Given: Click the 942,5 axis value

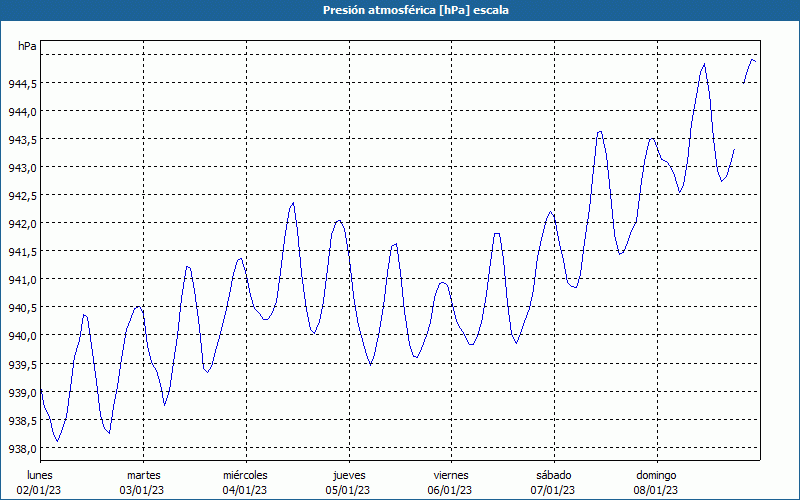Looking at the screenshot, I should tap(22, 196).
